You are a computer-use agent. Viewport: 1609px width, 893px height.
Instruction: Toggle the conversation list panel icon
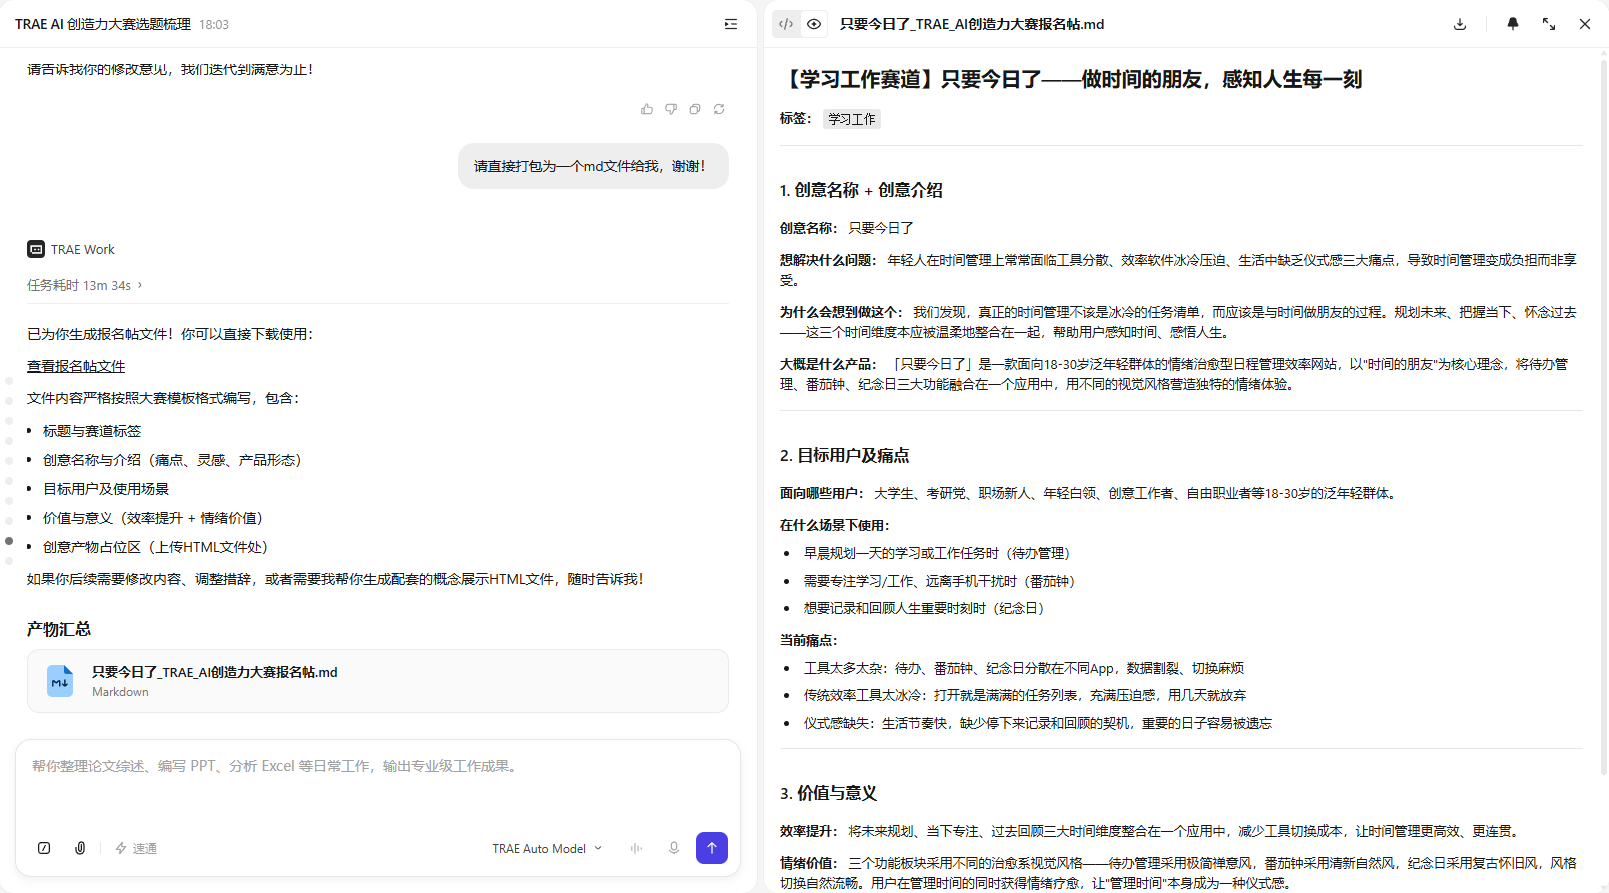(x=731, y=24)
